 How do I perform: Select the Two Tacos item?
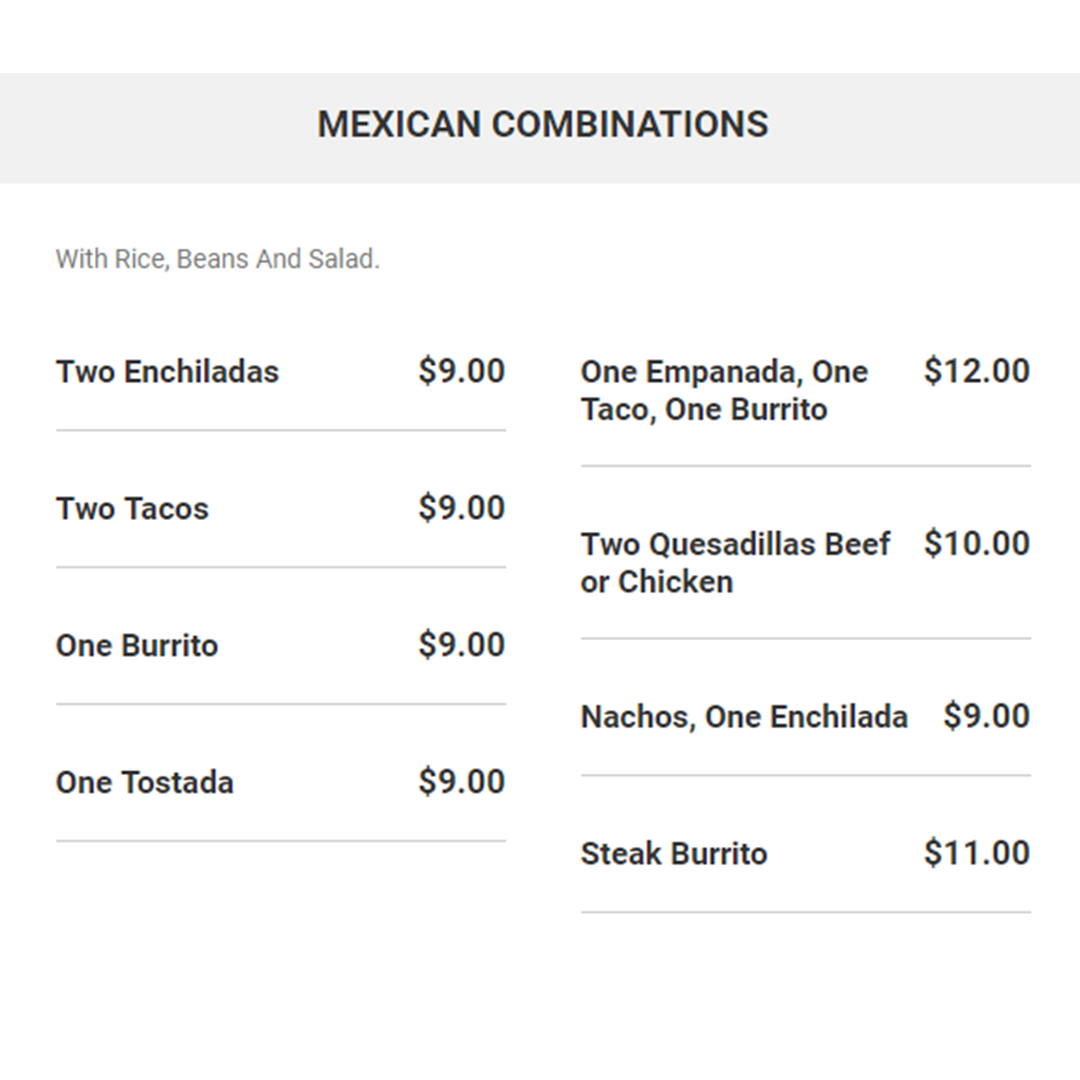(132, 509)
